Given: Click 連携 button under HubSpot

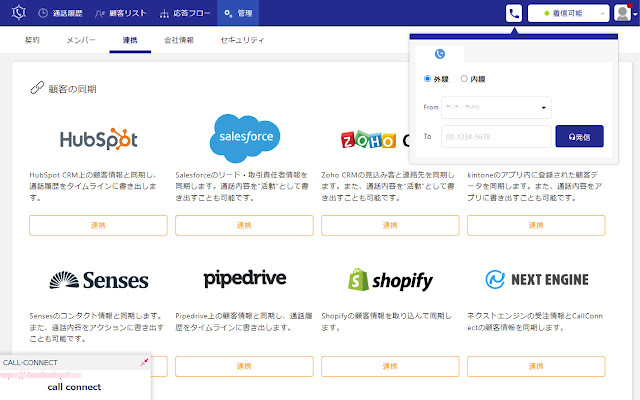Looking at the screenshot, I should pyautogui.click(x=98, y=225).
